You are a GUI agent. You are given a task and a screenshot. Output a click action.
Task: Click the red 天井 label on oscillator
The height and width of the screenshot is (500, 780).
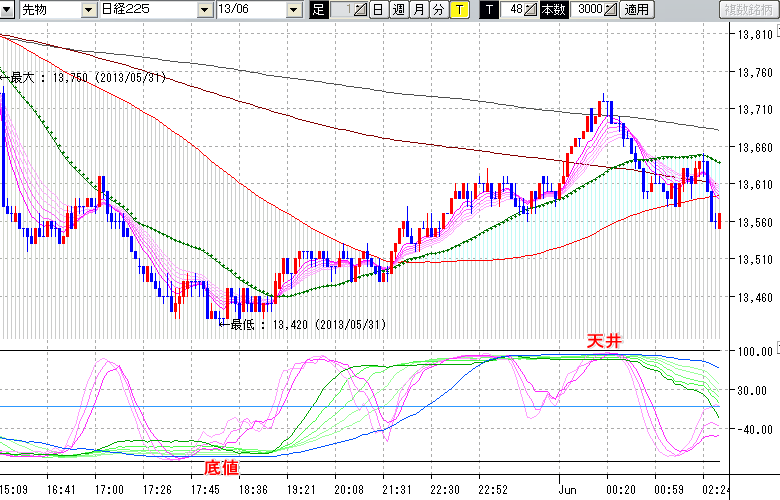click(x=603, y=342)
